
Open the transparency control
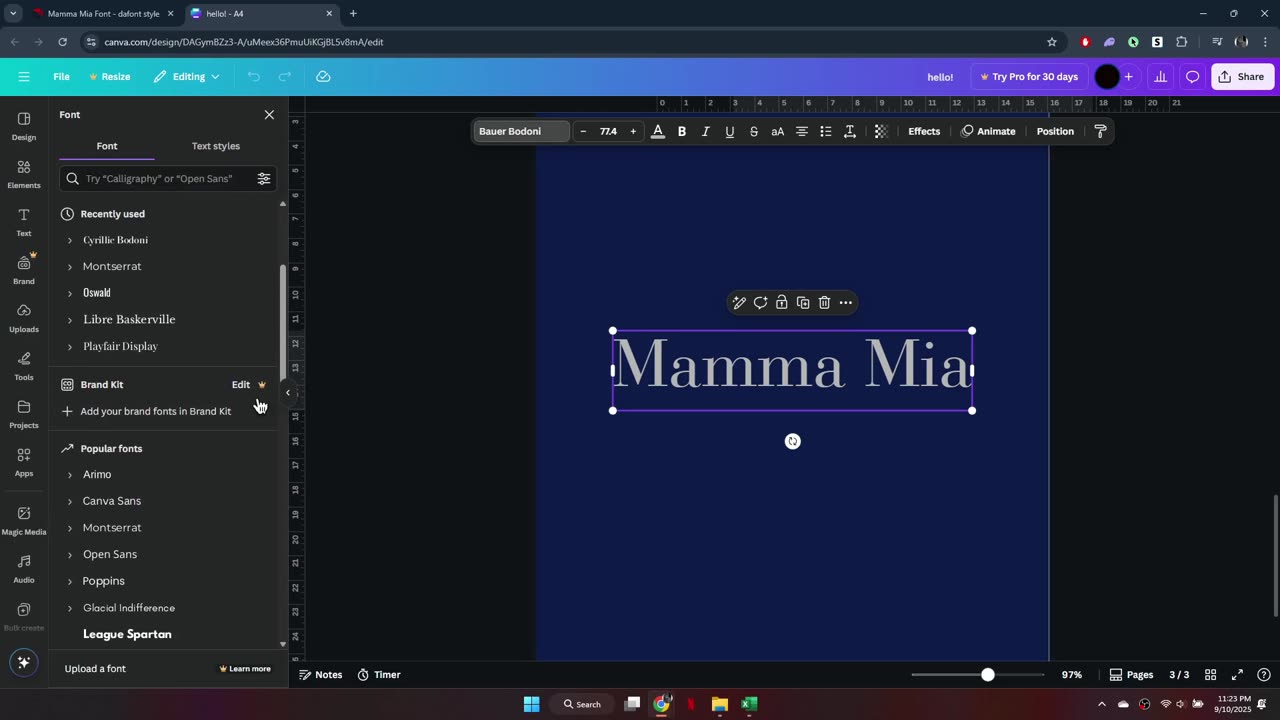[881, 131]
